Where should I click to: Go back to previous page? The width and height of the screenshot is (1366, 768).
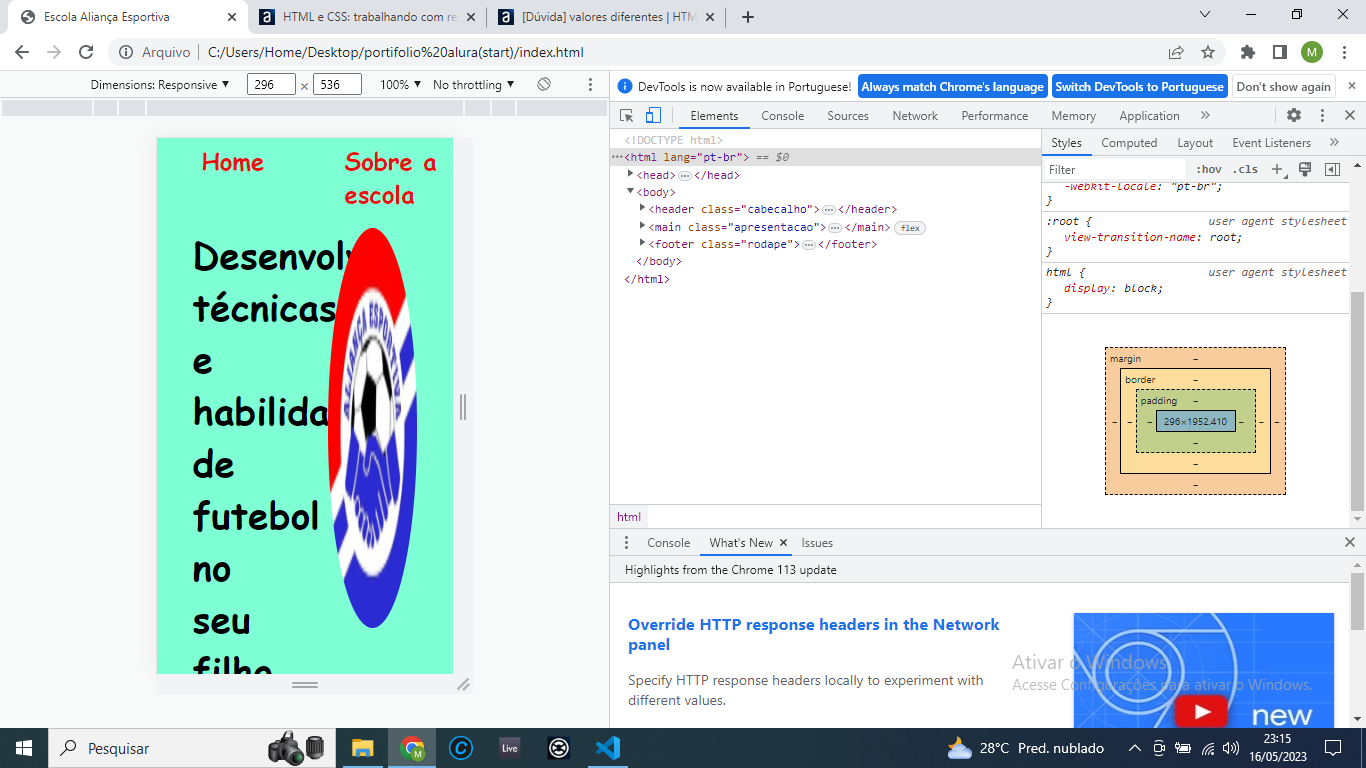[x=22, y=52]
